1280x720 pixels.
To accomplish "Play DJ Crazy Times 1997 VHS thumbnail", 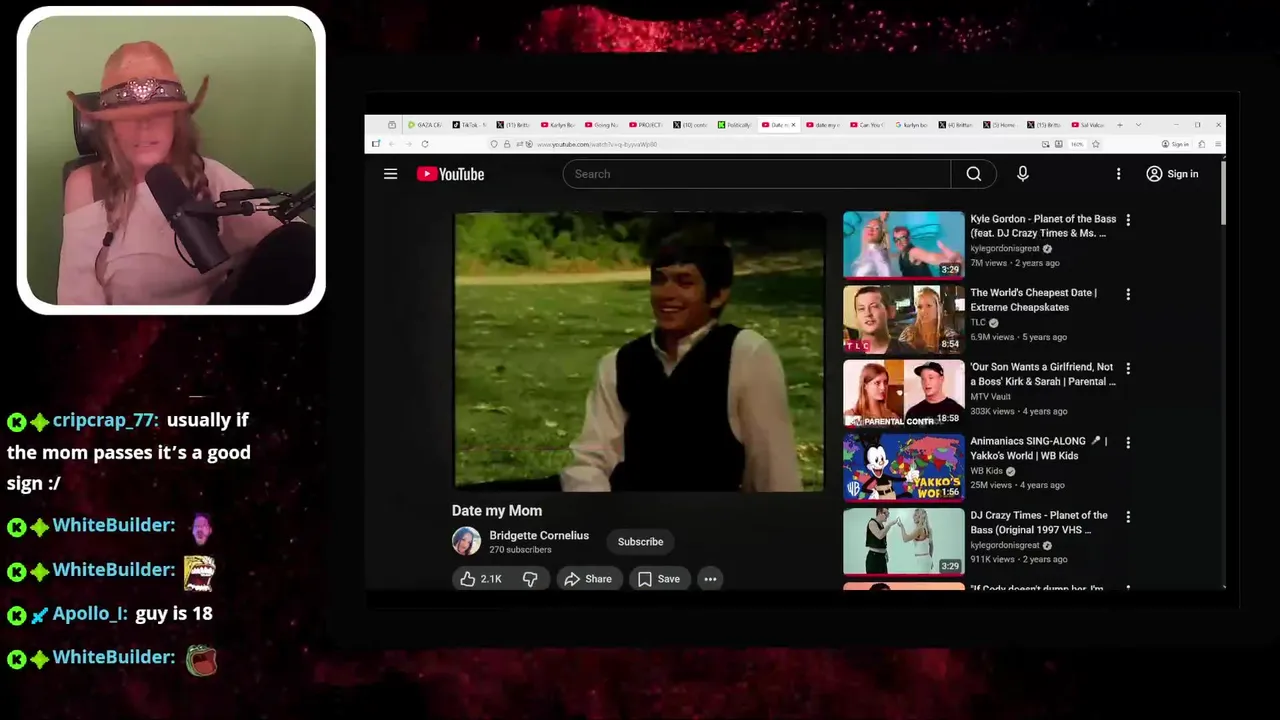I will 904,541.
